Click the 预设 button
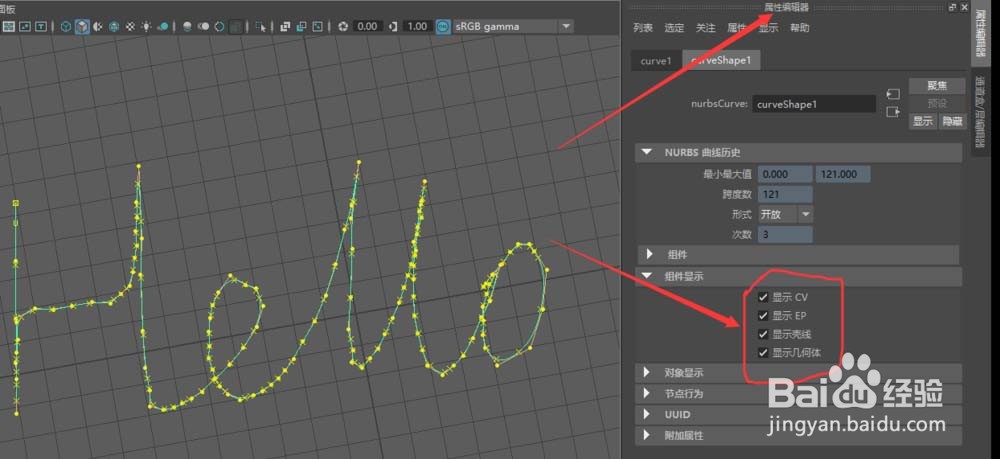 click(937, 103)
